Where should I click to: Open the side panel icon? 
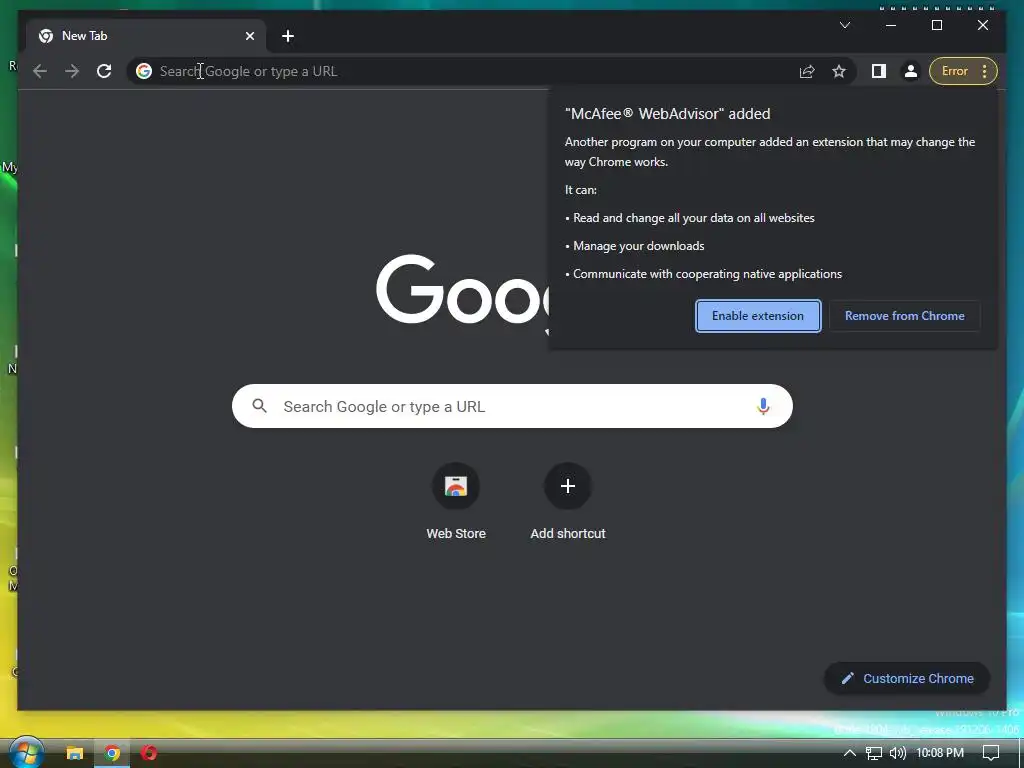coord(879,71)
